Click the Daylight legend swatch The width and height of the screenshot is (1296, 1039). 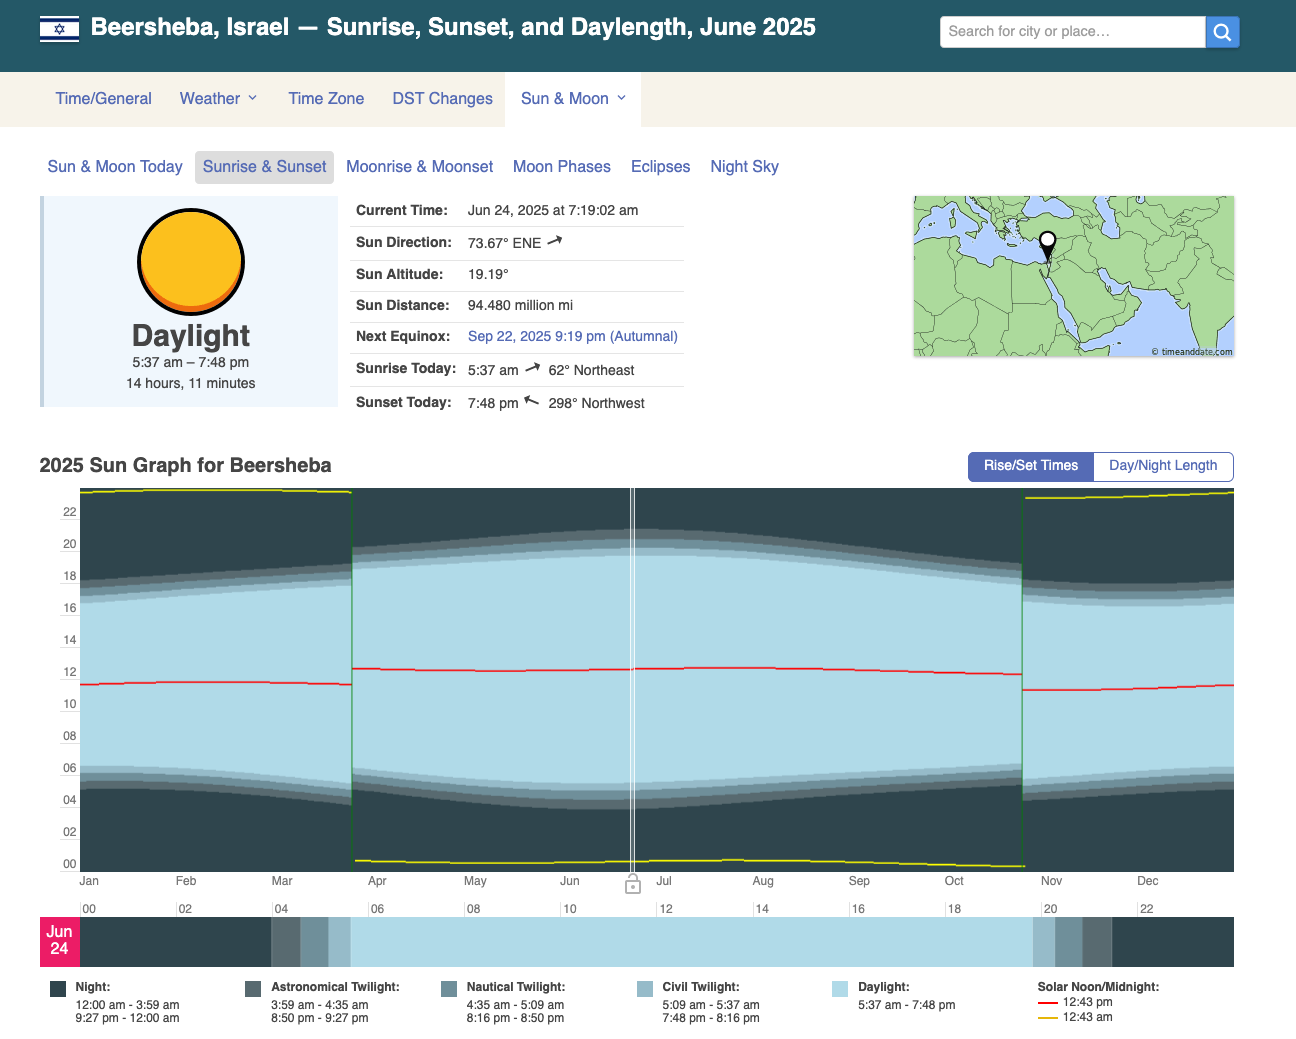(x=840, y=989)
